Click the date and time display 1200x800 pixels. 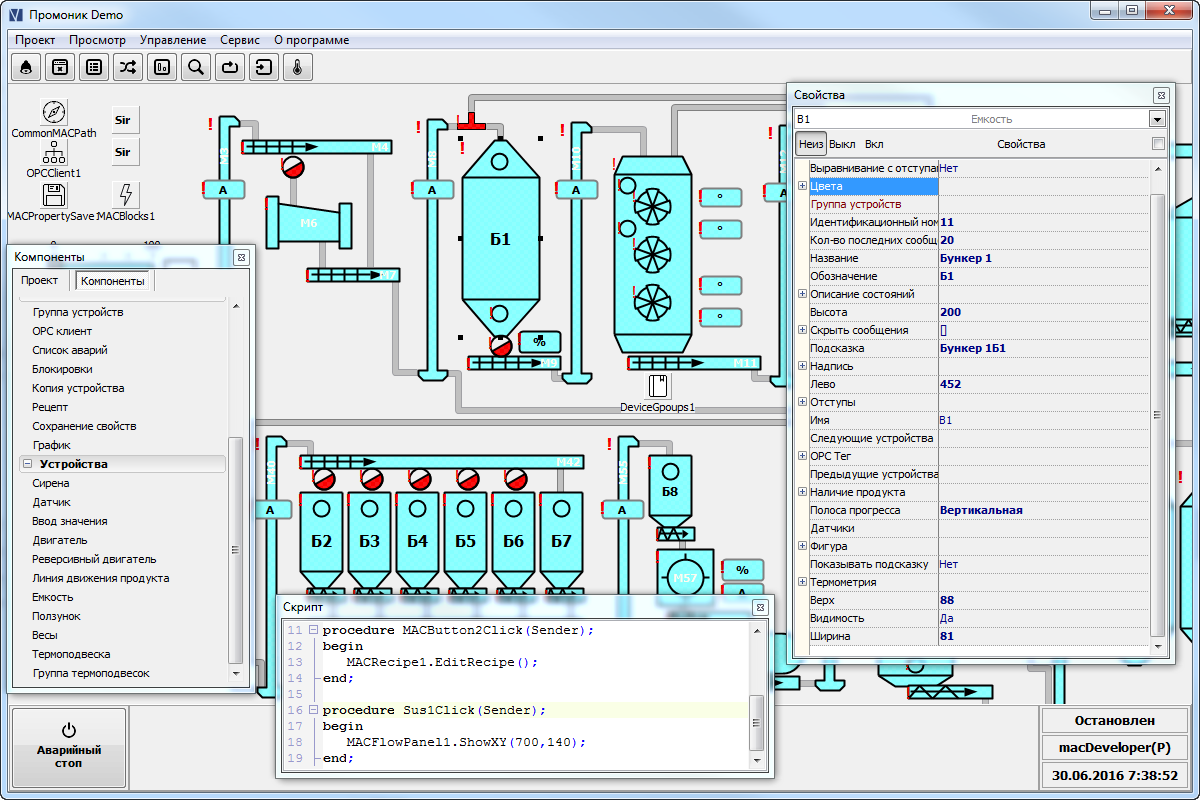click(x=1114, y=775)
